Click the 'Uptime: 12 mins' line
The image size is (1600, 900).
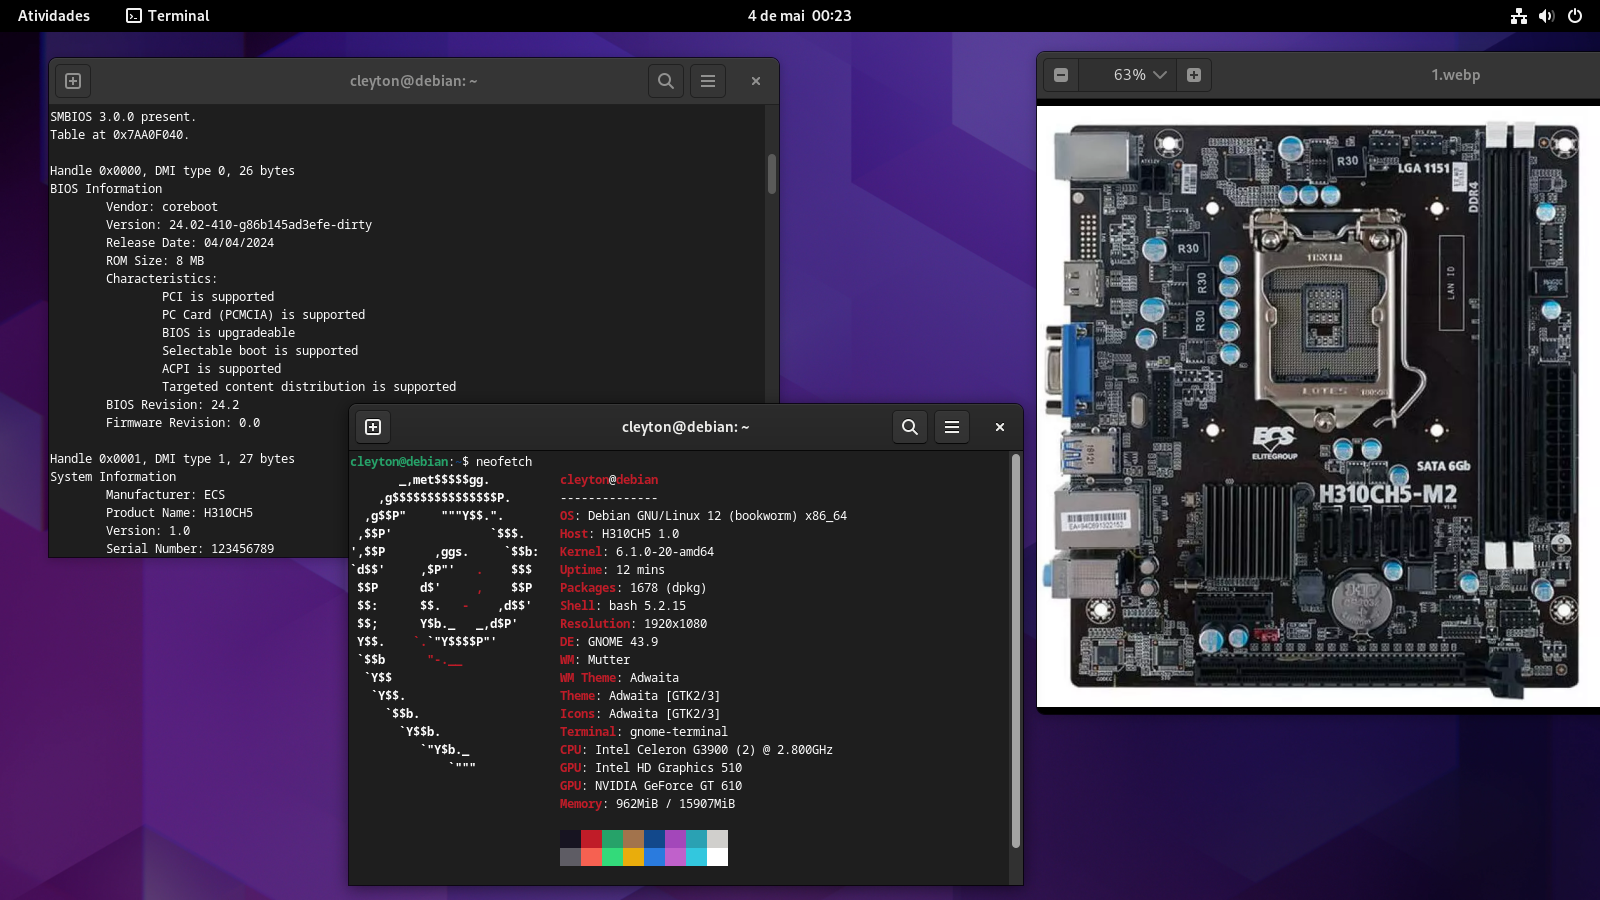click(x=612, y=570)
